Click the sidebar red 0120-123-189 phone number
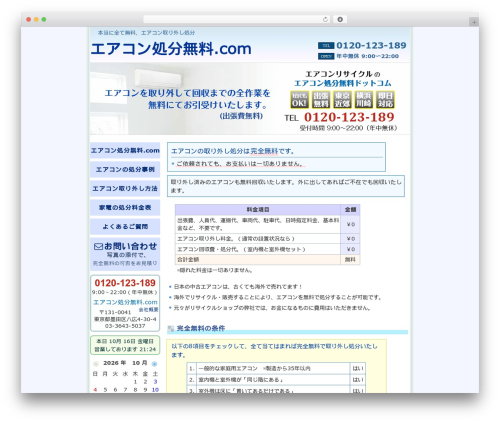Viewport: 500px width, 423px height. point(125,283)
